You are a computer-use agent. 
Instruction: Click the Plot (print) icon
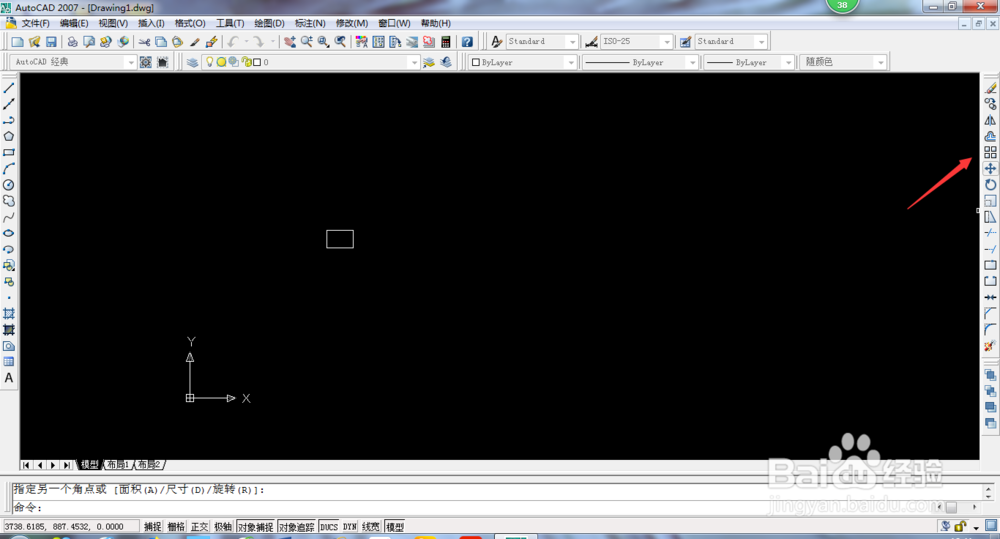pos(72,42)
